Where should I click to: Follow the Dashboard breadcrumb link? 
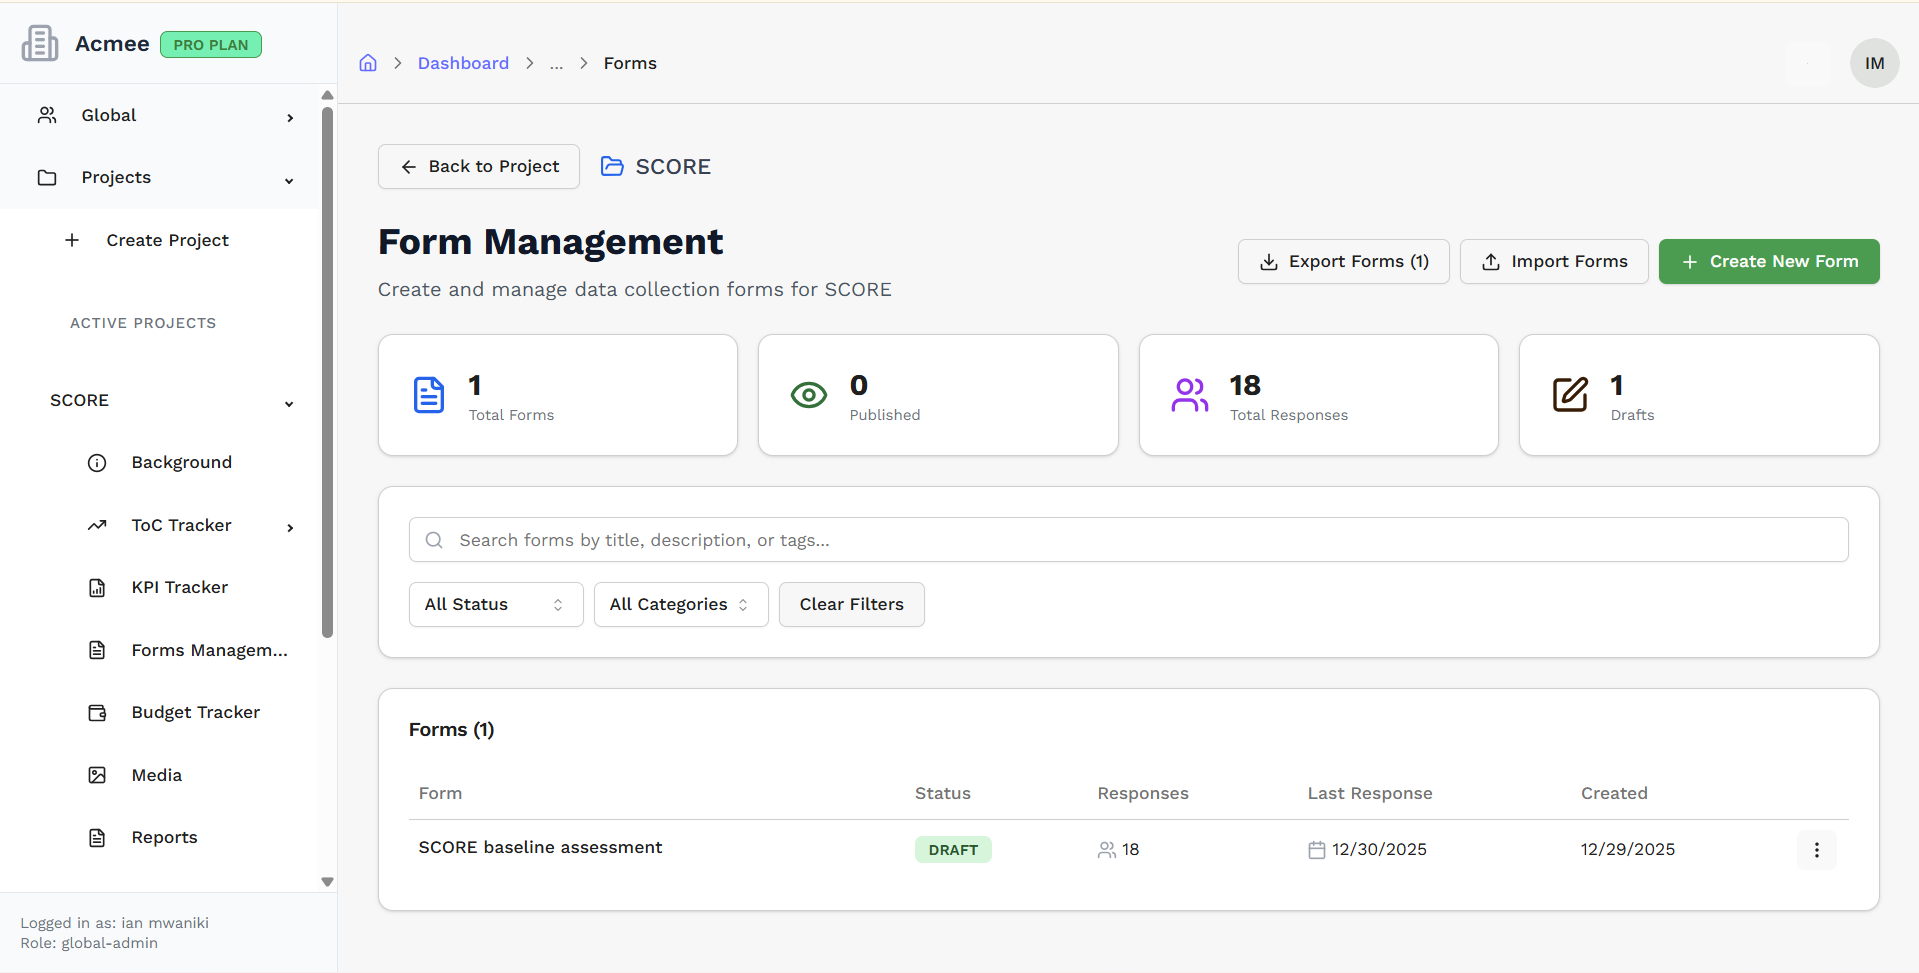pyautogui.click(x=463, y=63)
